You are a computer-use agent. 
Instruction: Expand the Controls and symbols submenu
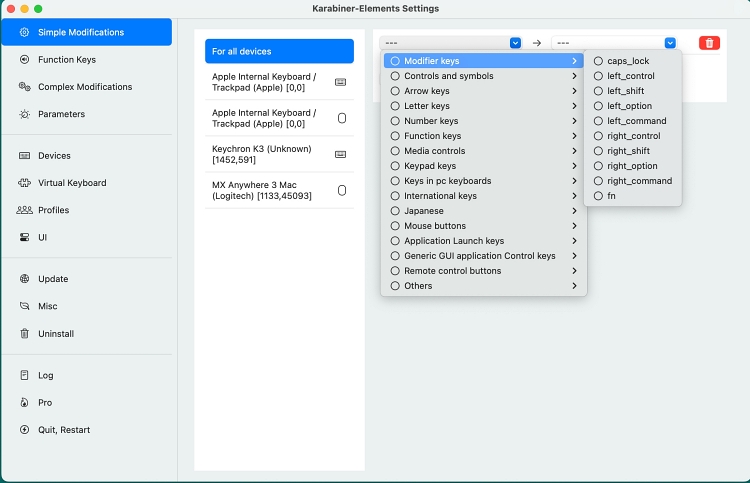pyautogui.click(x=484, y=76)
